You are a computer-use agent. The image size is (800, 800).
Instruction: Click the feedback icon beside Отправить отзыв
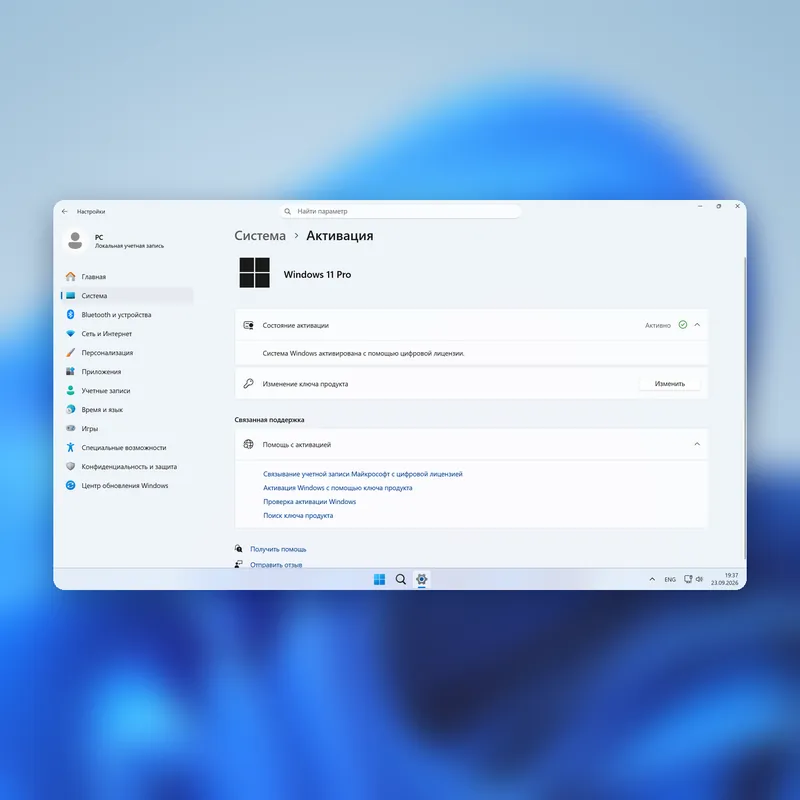239,564
